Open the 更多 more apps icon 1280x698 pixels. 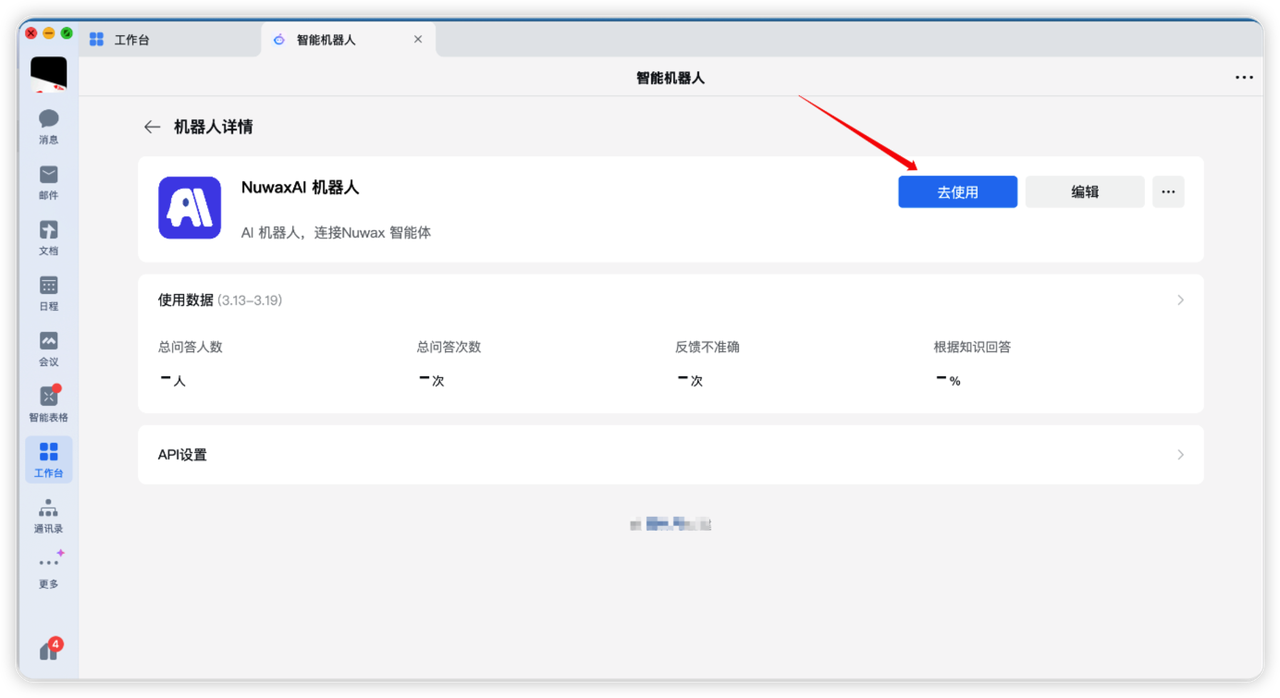[48, 571]
